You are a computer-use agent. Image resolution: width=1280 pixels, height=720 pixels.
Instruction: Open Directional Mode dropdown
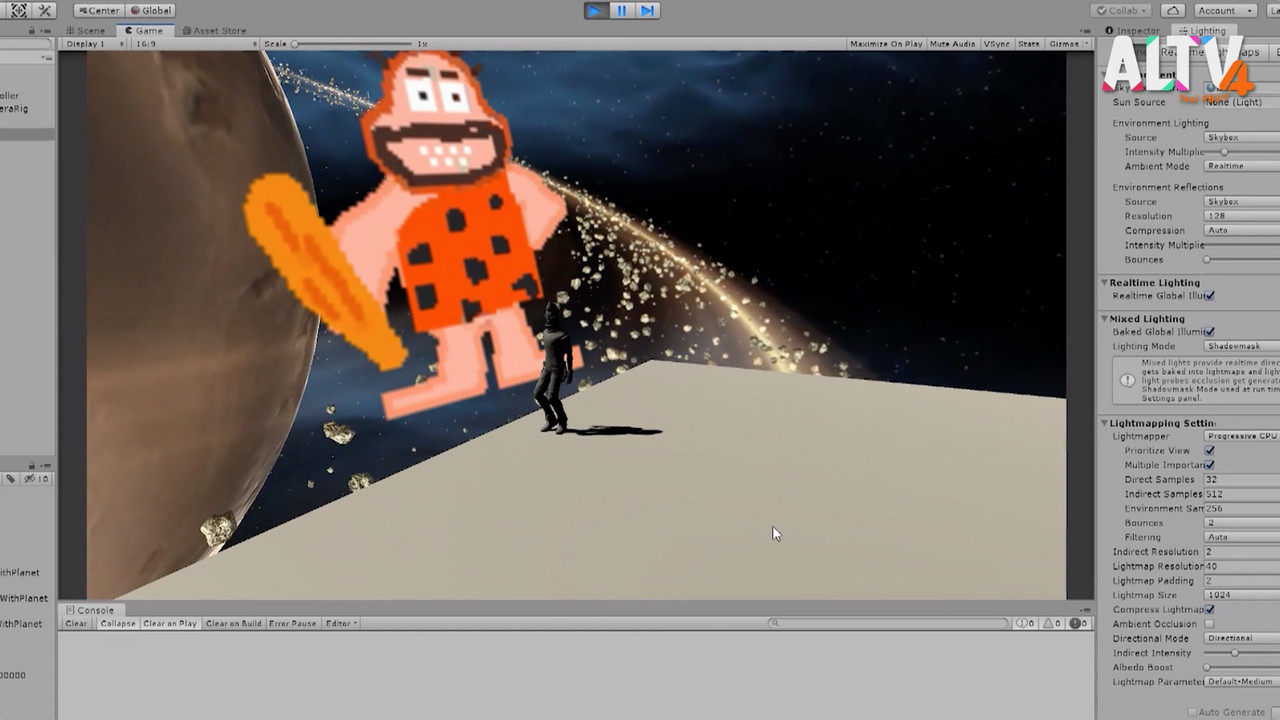(x=1241, y=638)
